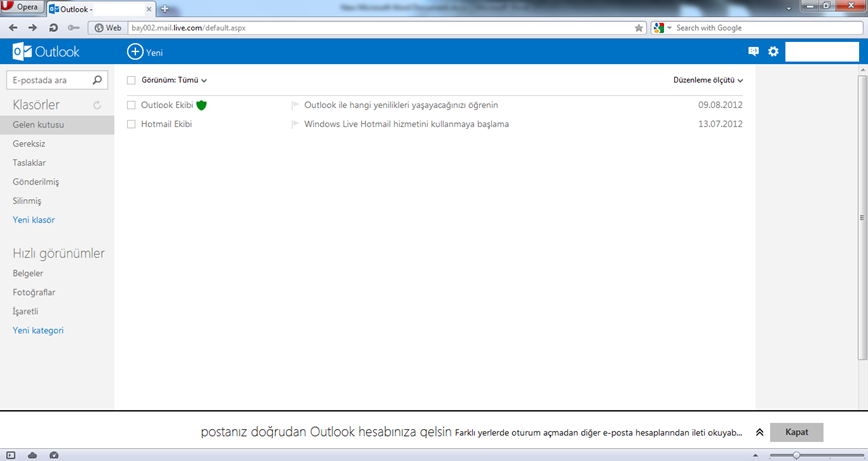This screenshot has width=868, height=461.
Task: Click the Web site badge
Action: (107, 28)
